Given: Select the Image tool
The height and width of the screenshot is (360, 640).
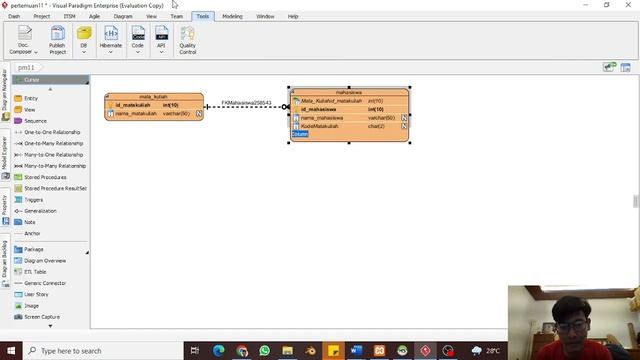Looking at the screenshot, I should click(31, 306).
